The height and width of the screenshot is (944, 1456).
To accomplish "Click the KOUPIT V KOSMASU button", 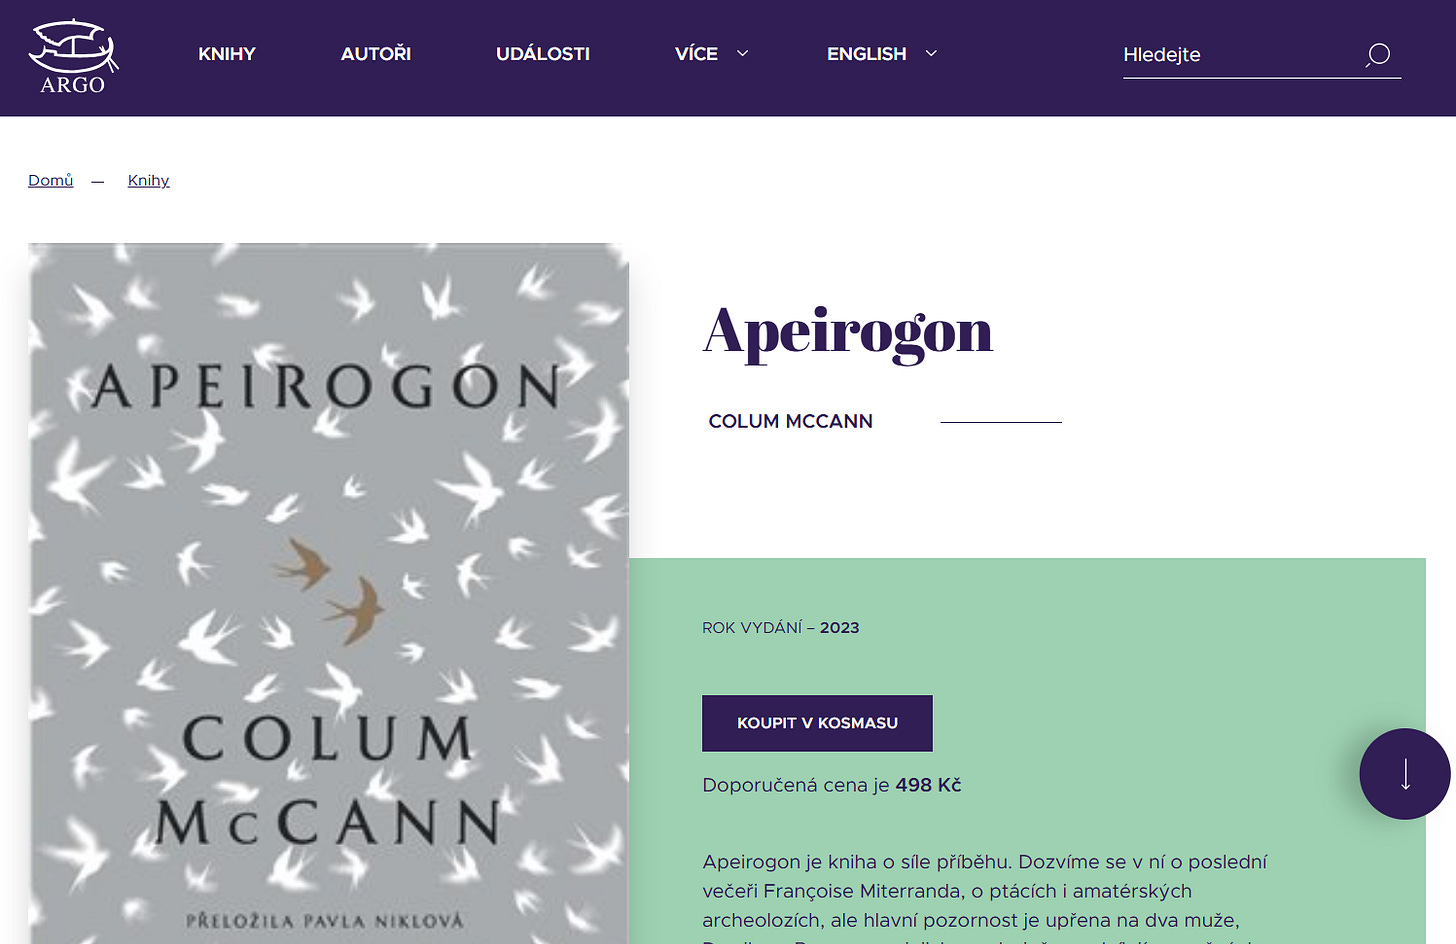I will [817, 723].
